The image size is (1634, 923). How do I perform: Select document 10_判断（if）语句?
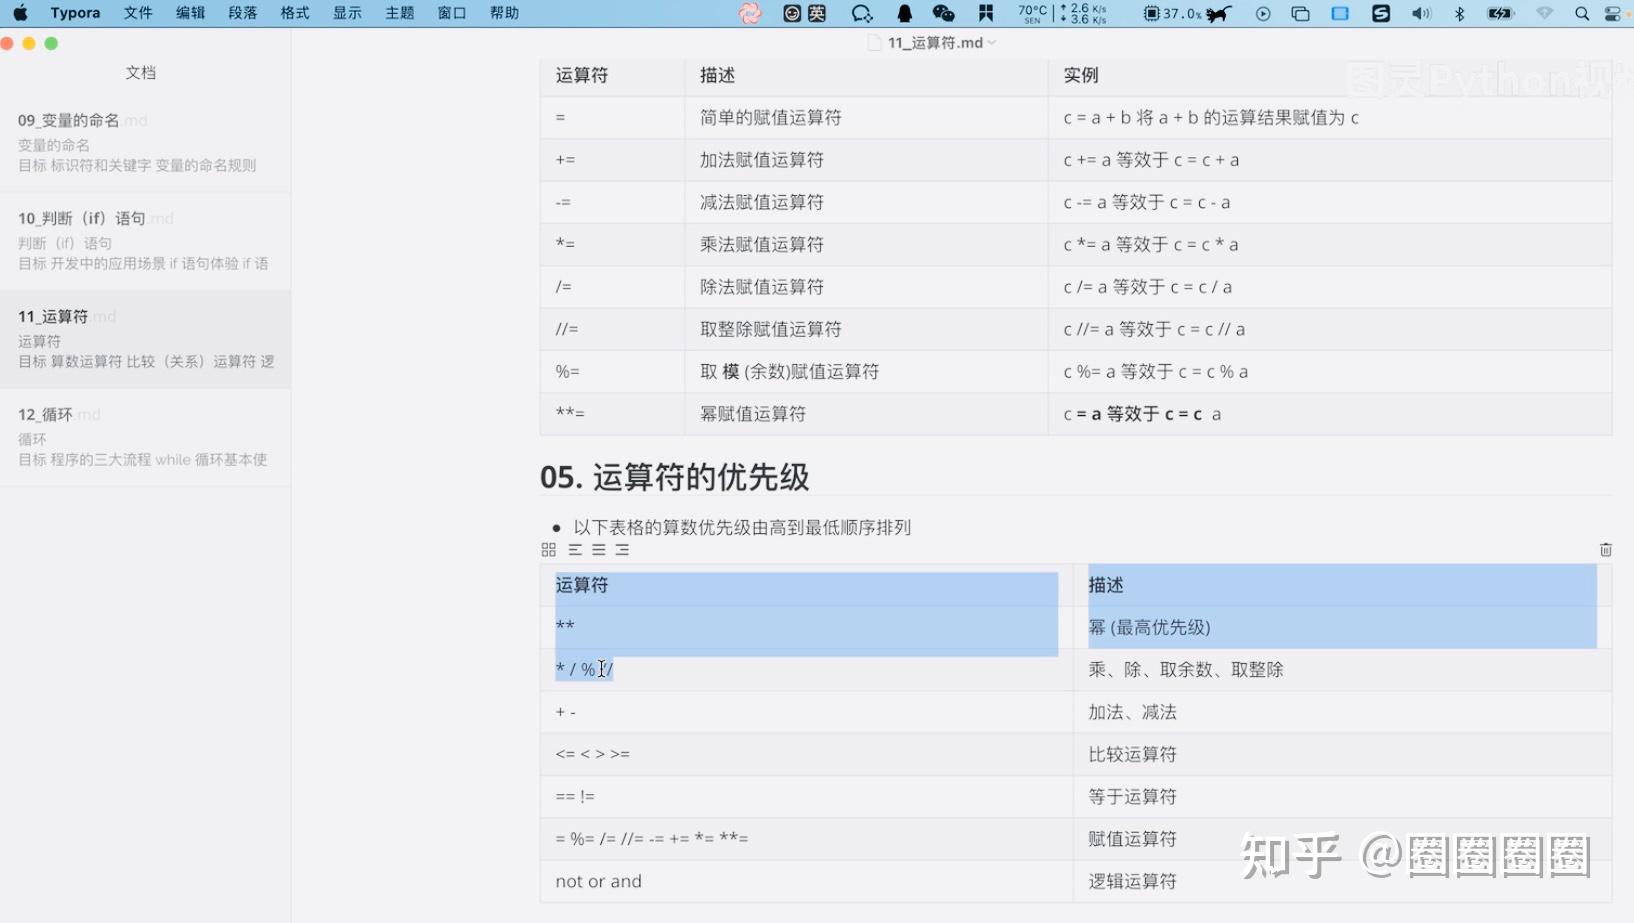click(x=145, y=240)
